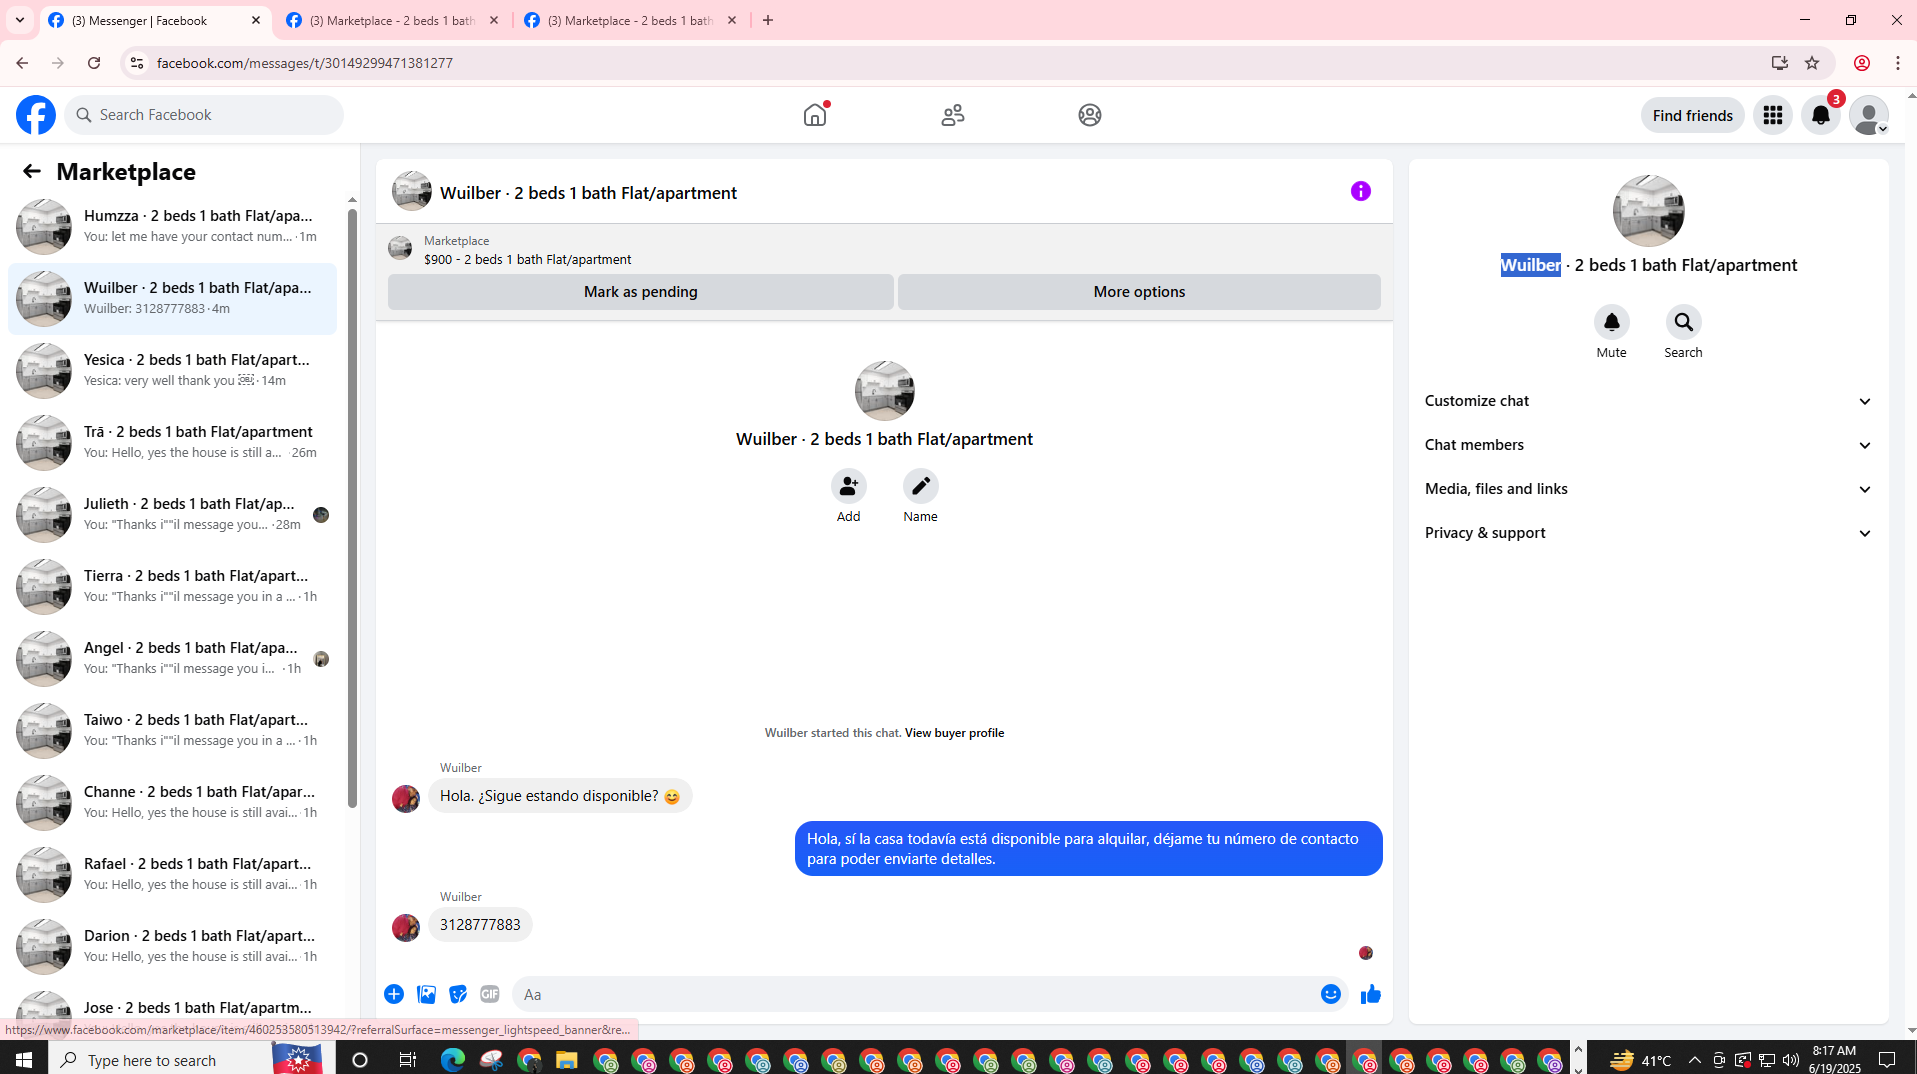Open the Julieth conversation
This screenshot has height=1074, width=1917.
(x=173, y=515)
